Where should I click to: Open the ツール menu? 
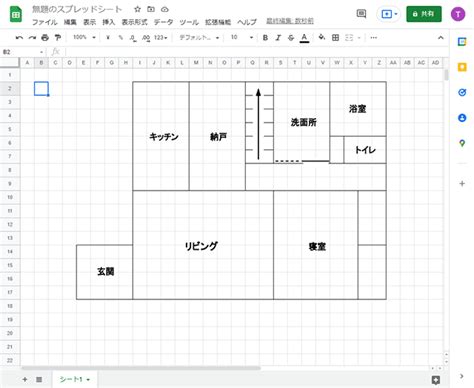189,22
